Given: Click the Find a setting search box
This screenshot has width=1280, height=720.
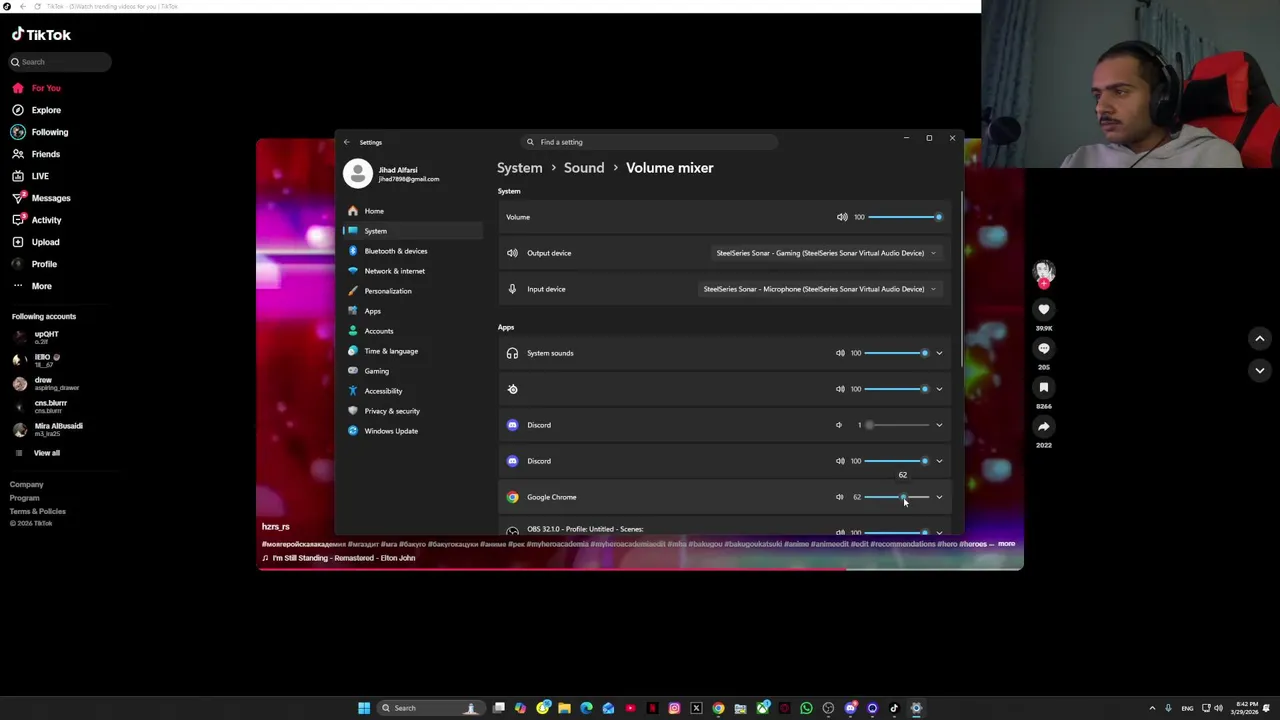Looking at the screenshot, I should [648, 142].
